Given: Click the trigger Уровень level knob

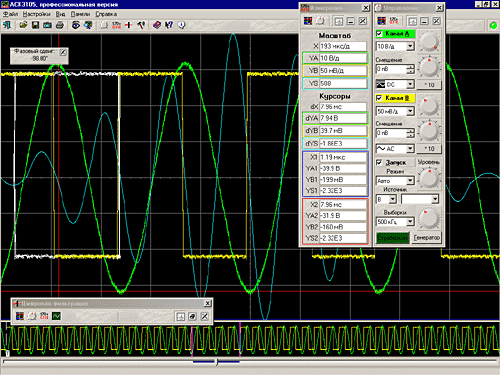Looking at the screenshot, I should pyautogui.click(x=429, y=178).
